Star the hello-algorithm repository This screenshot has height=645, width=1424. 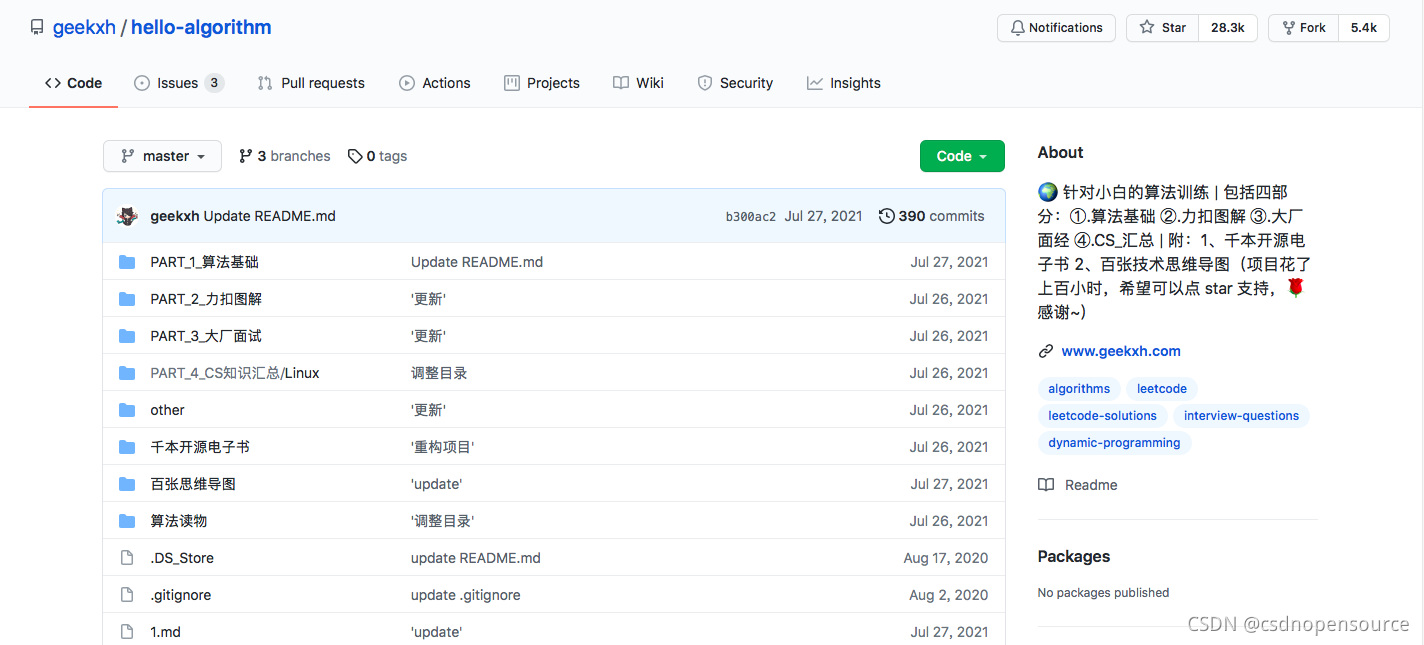click(x=1162, y=28)
